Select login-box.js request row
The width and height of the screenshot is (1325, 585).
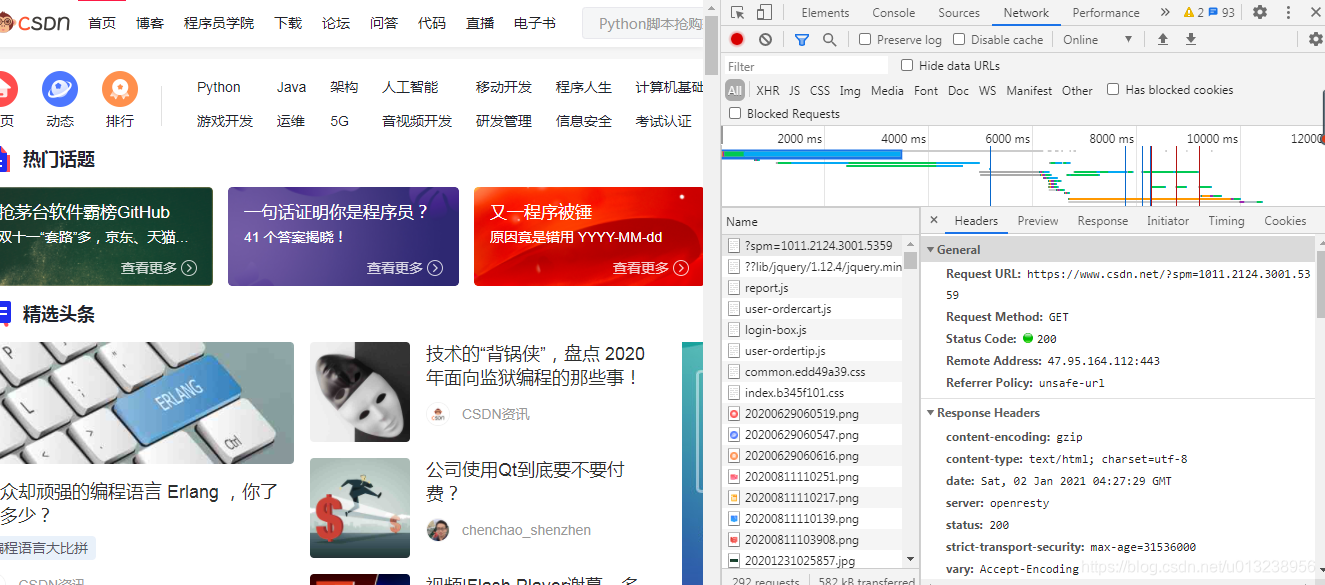(813, 329)
